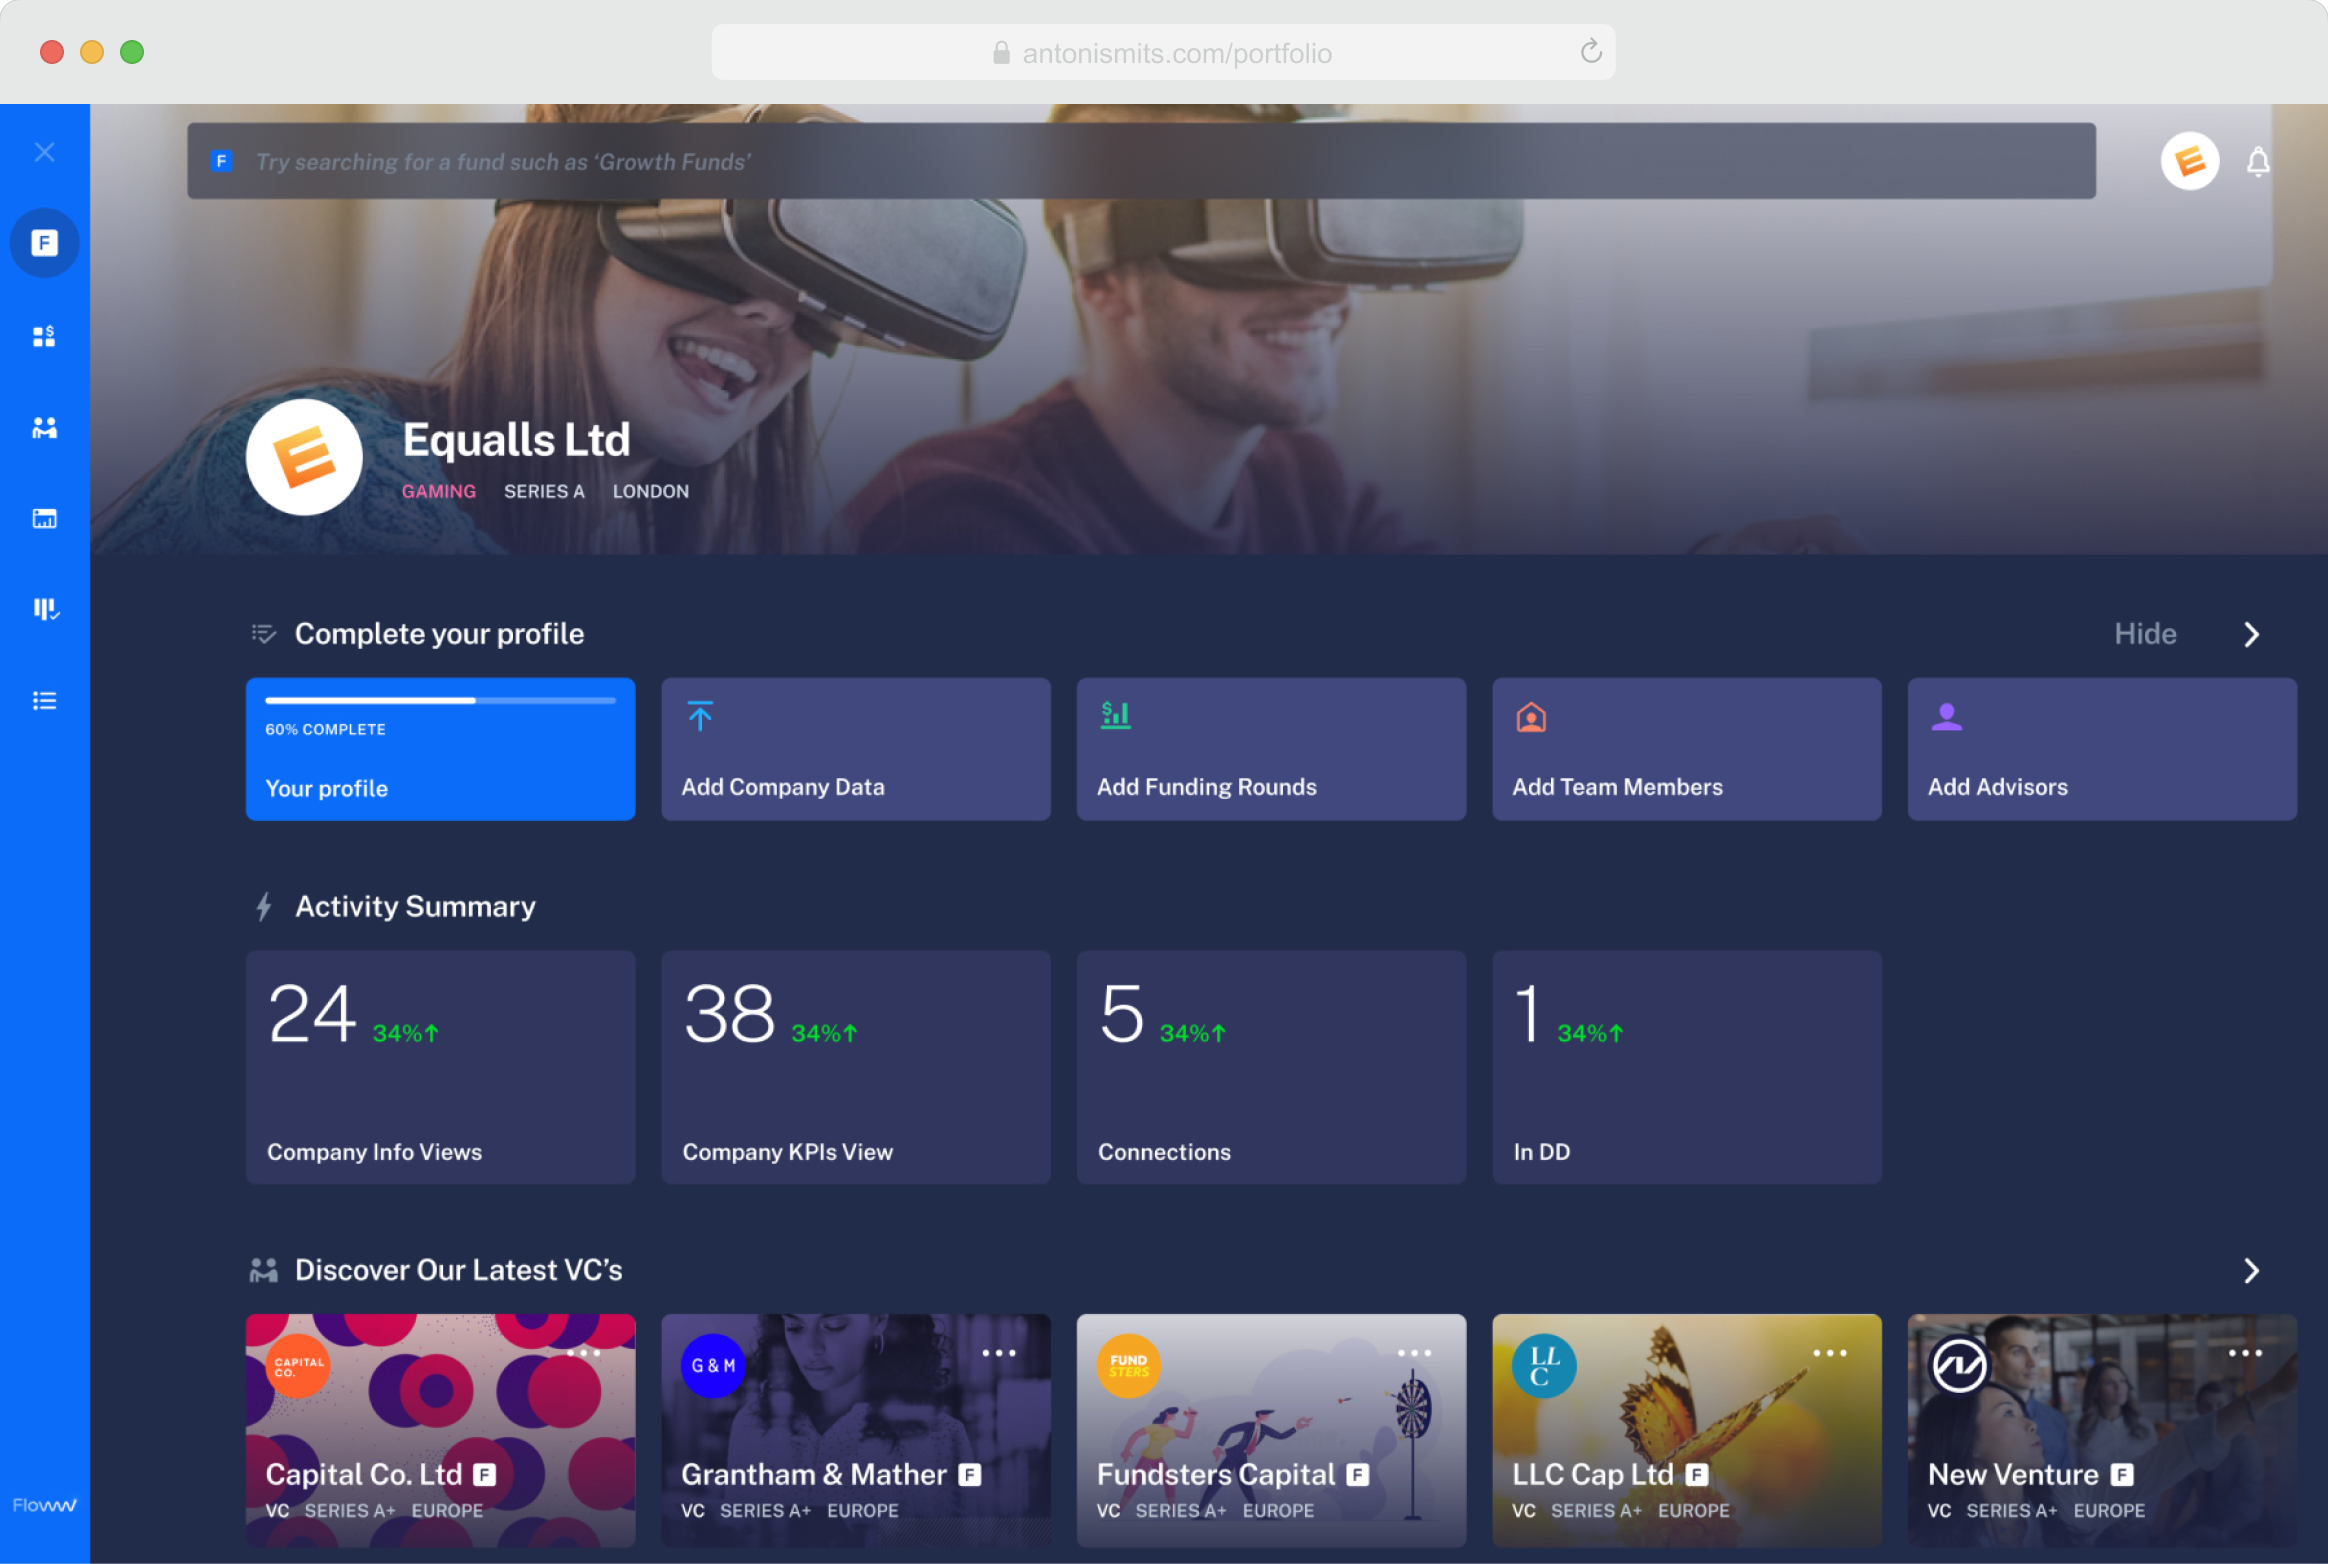Select the Floww F logo in the sidebar
The height and width of the screenshot is (1564, 2328).
44,242
